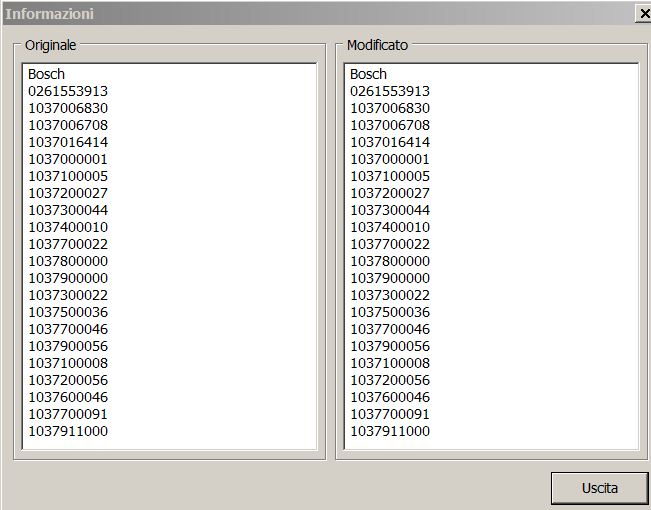Select 1037200027 in the Modificato list
Viewport: 651px width, 510px height.
click(x=390, y=193)
